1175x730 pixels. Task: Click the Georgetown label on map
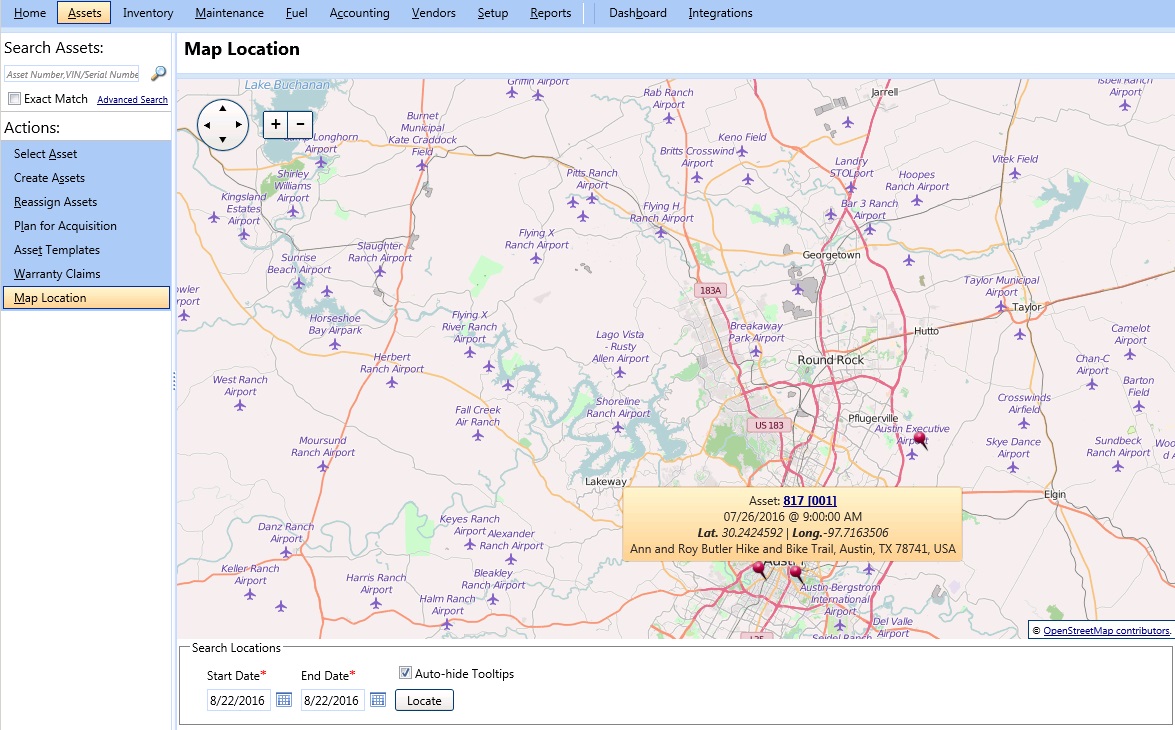(831, 255)
